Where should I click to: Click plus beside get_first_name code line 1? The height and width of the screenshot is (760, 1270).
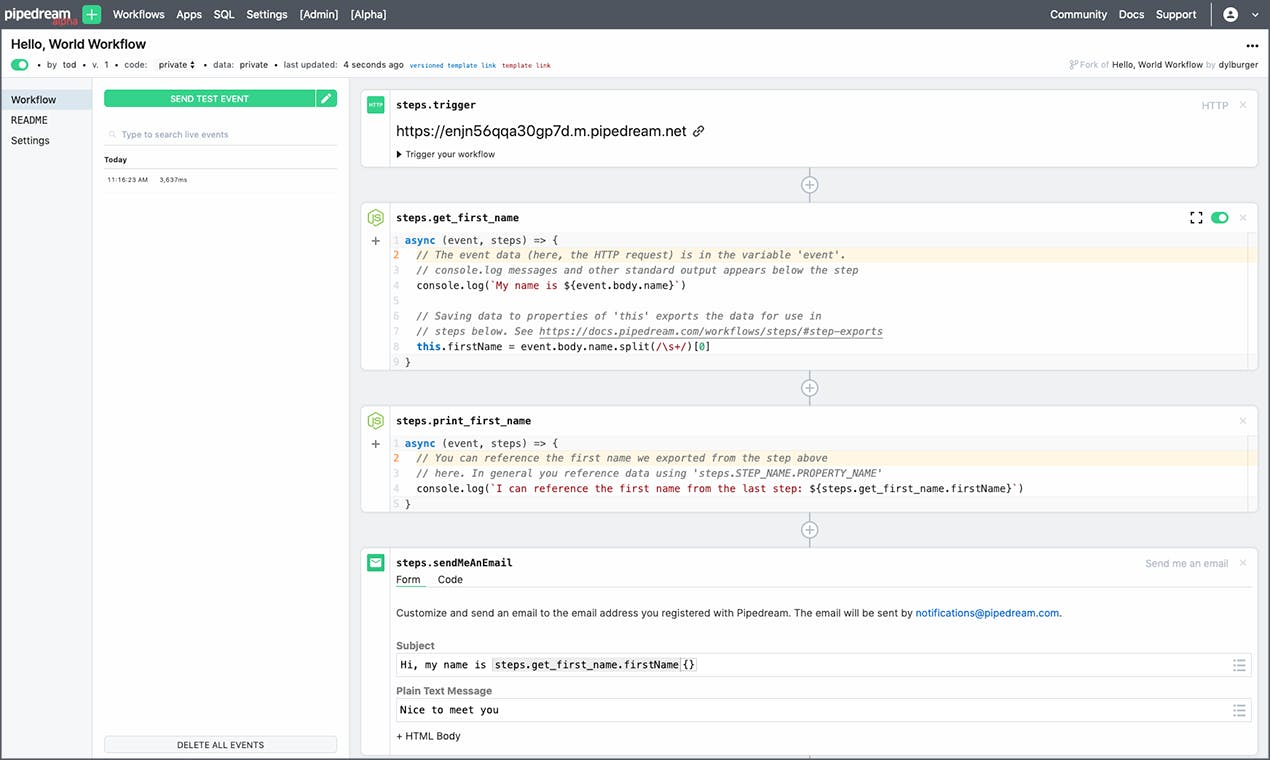pyautogui.click(x=376, y=241)
